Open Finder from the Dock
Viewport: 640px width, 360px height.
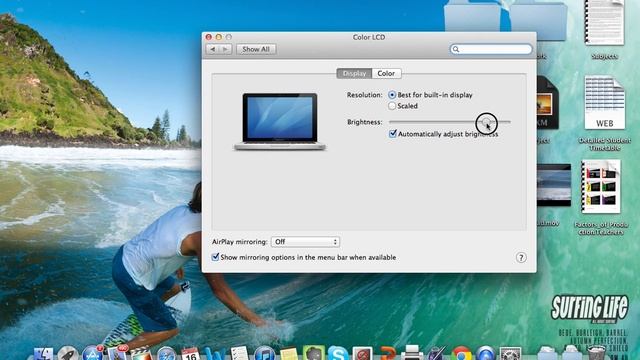[x=43, y=354]
